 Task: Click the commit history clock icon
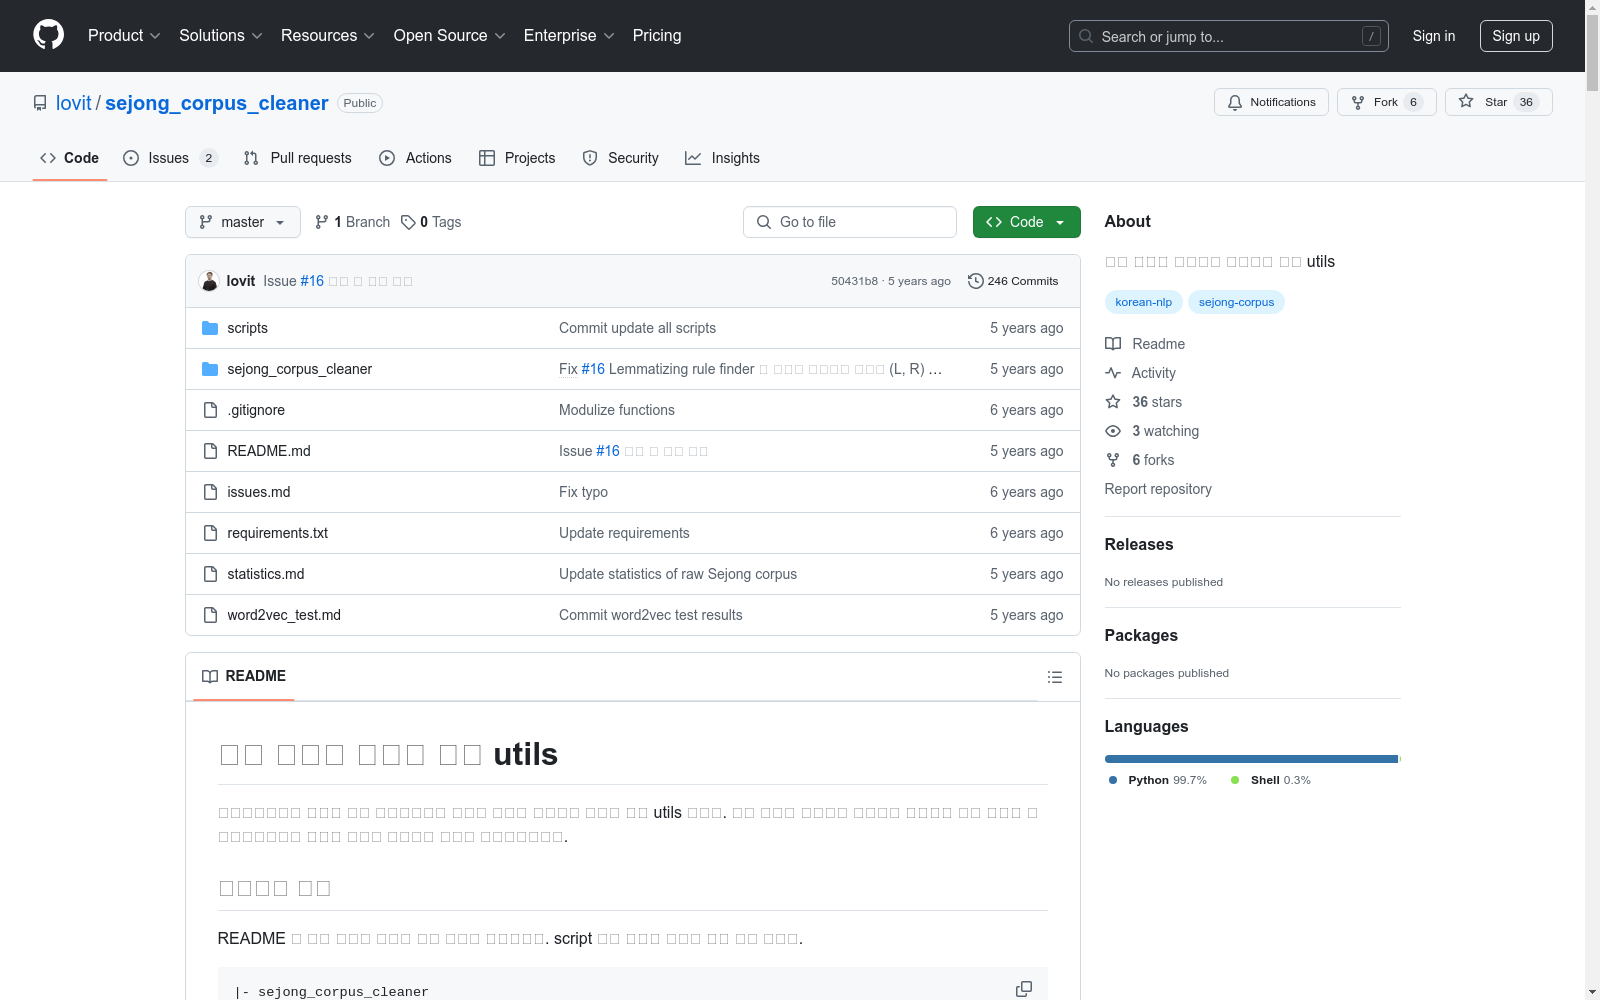click(x=976, y=281)
